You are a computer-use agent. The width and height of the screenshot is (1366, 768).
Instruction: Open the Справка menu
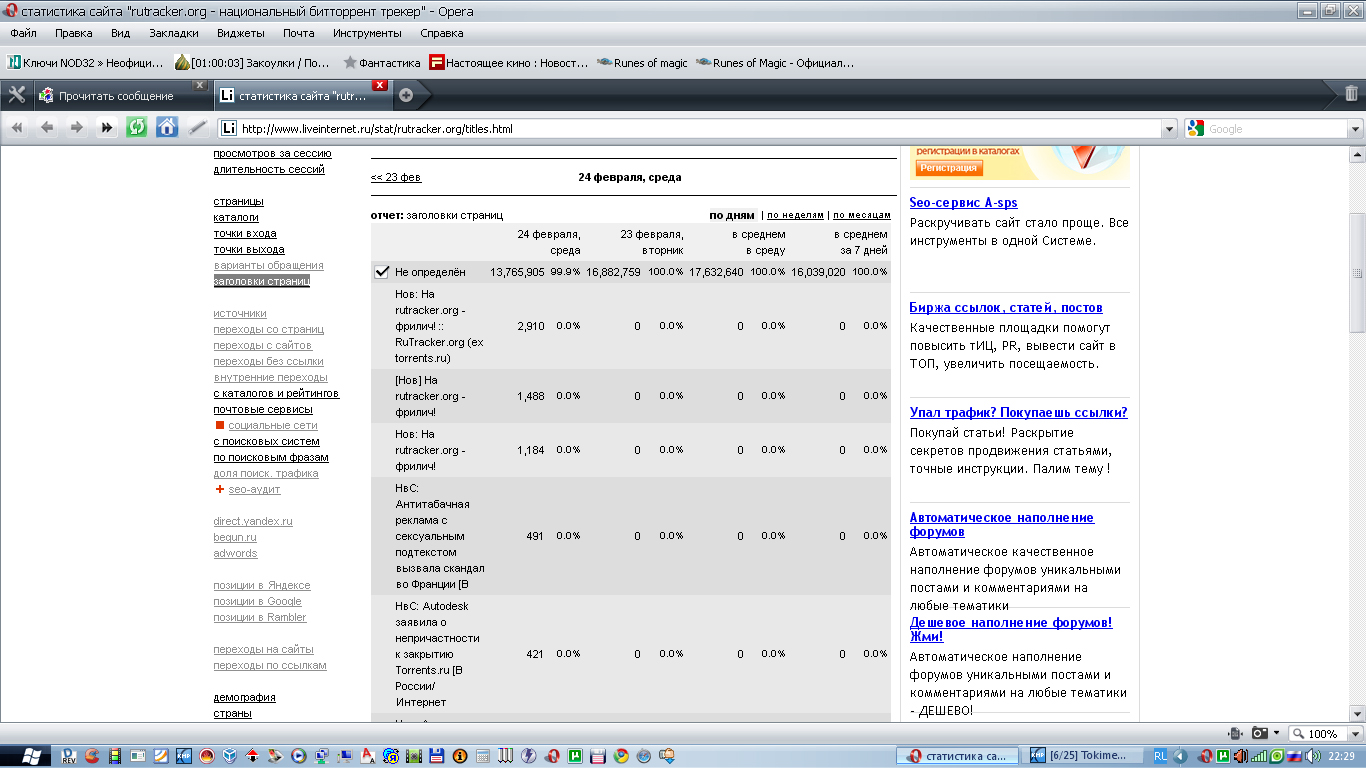point(441,33)
